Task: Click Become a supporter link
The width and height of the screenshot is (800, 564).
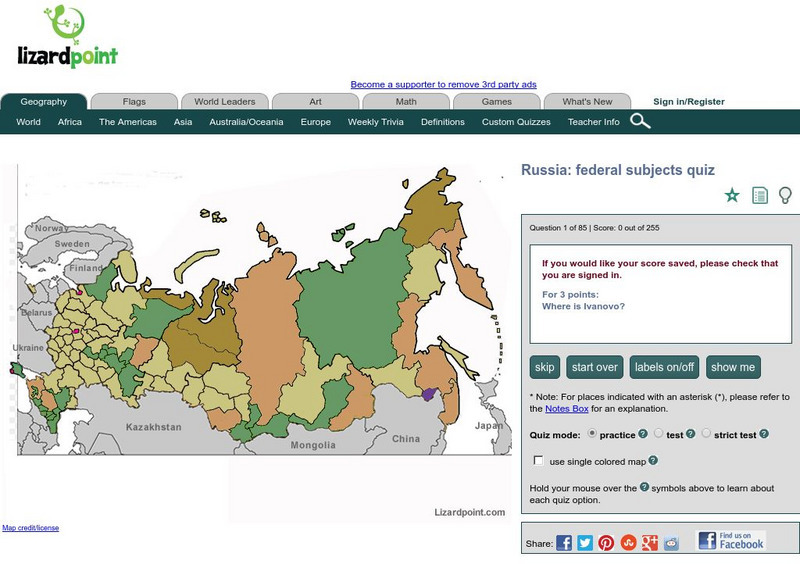Action: pos(443,84)
